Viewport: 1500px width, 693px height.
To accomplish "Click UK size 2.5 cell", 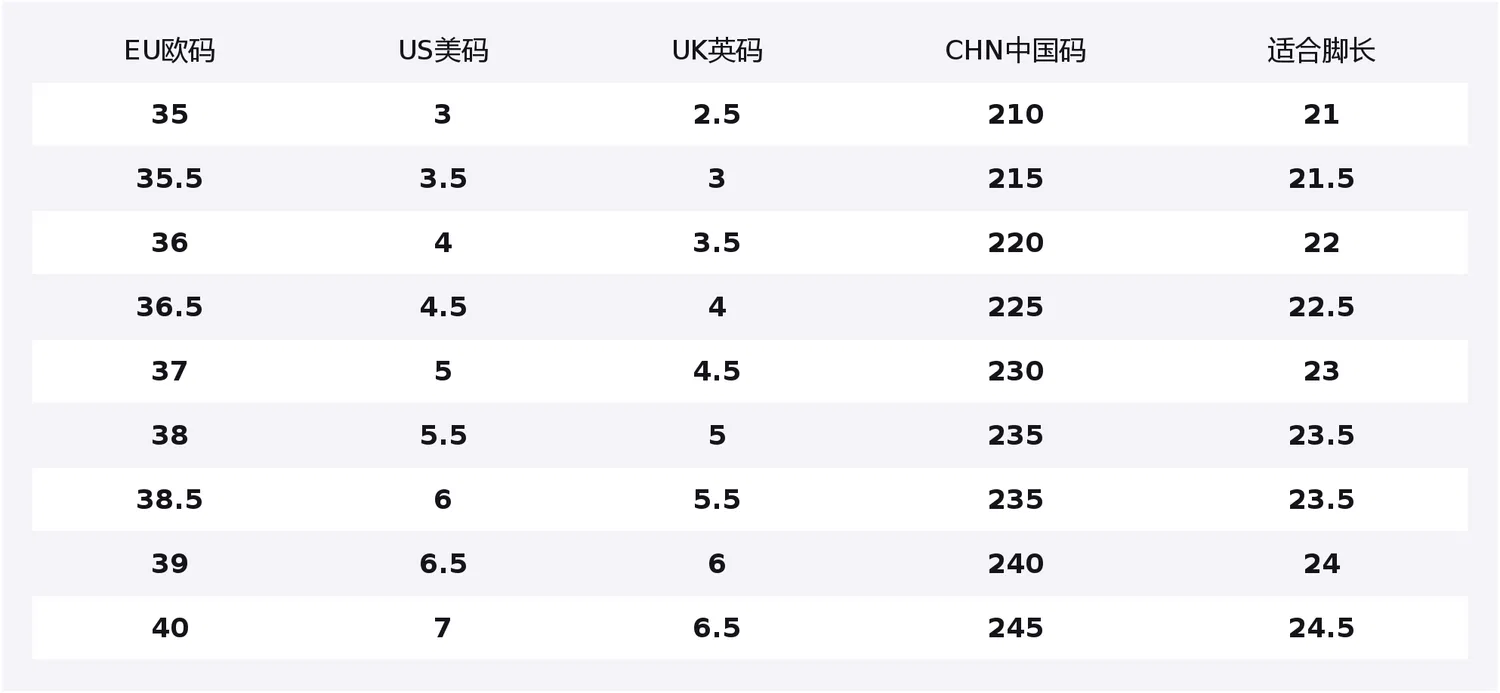I will [x=717, y=115].
